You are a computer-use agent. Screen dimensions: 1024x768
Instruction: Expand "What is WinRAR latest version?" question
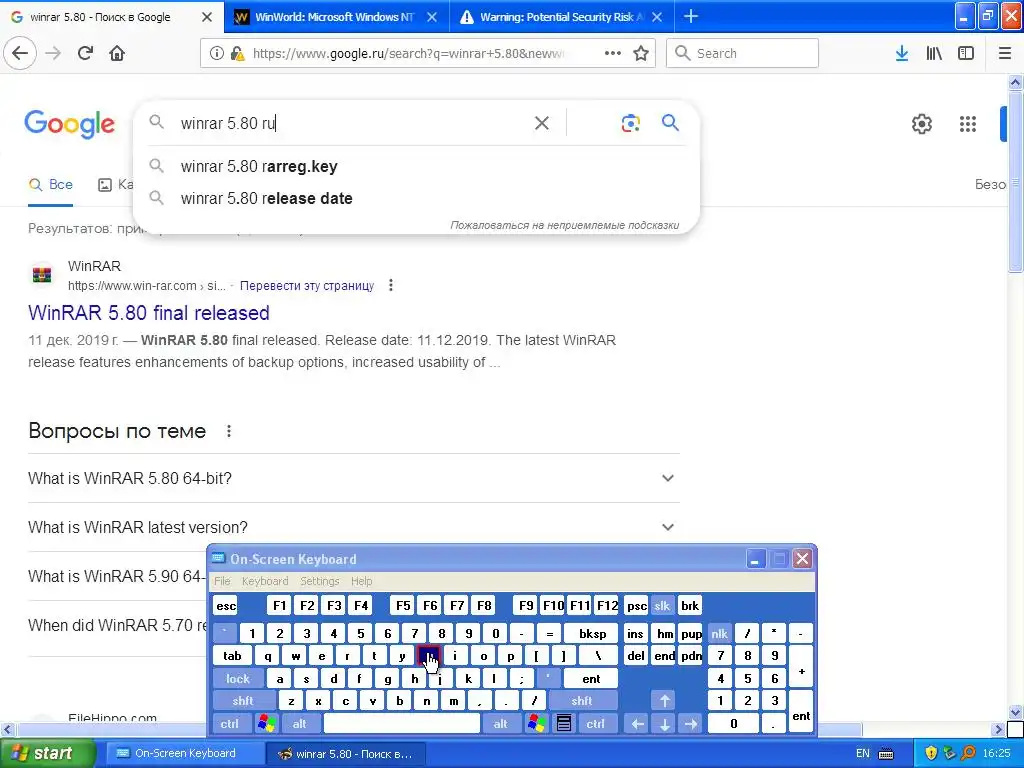click(353, 527)
